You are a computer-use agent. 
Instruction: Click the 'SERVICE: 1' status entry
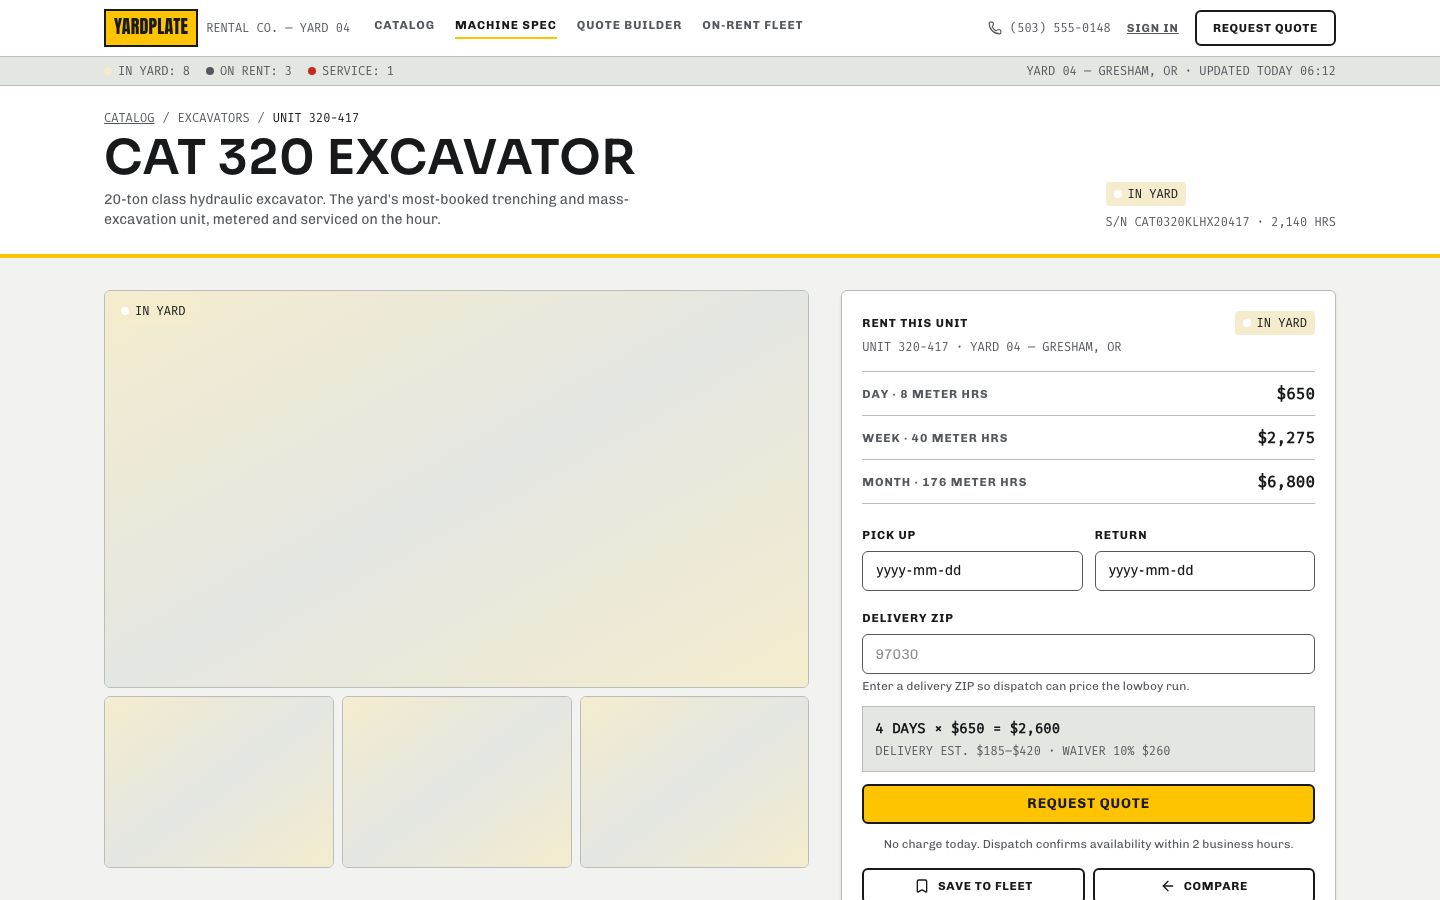[351, 71]
